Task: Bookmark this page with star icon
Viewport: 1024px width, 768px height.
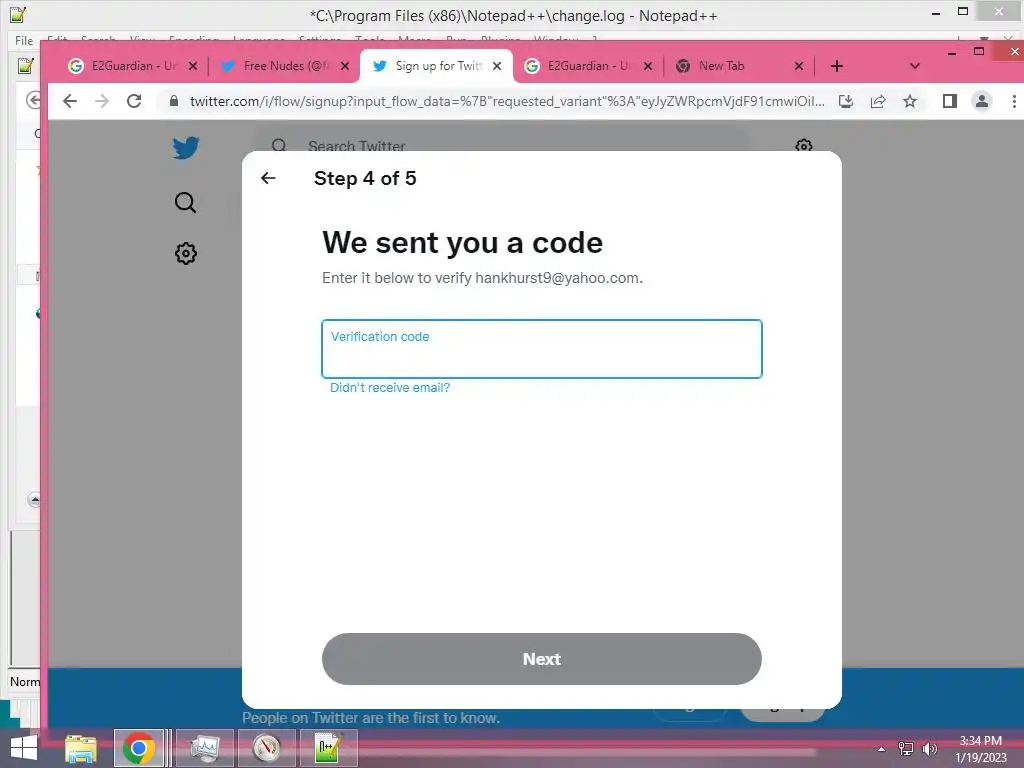Action: 910,101
